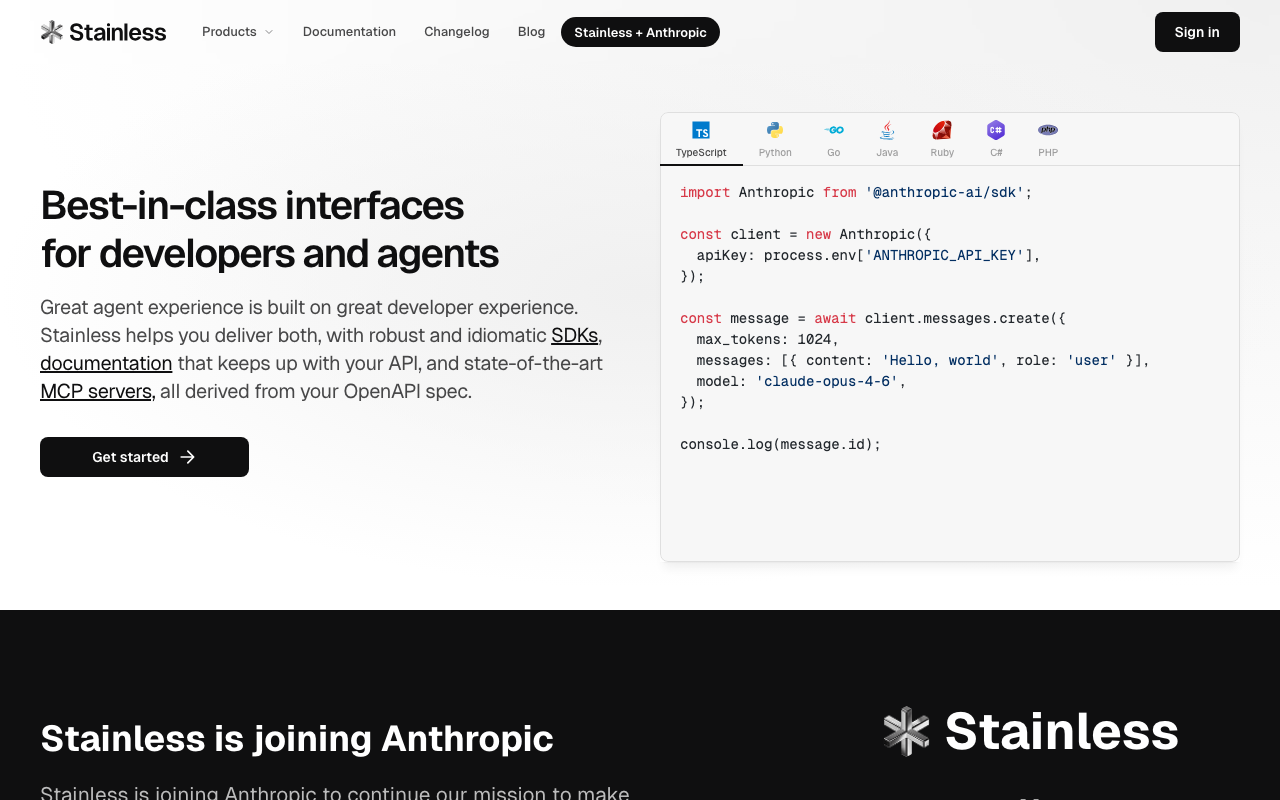Follow the SDKs link in hero text

pyautogui.click(x=575, y=335)
